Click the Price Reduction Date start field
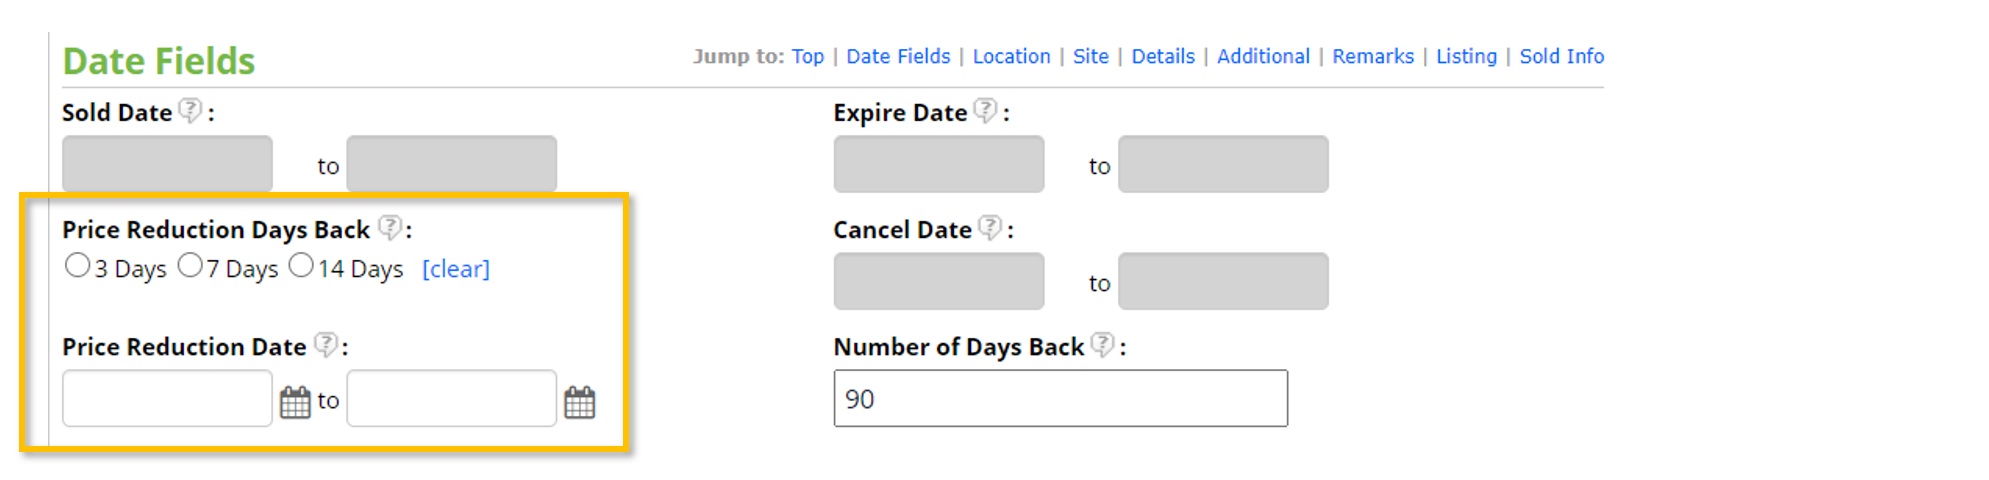 [167, 399]
